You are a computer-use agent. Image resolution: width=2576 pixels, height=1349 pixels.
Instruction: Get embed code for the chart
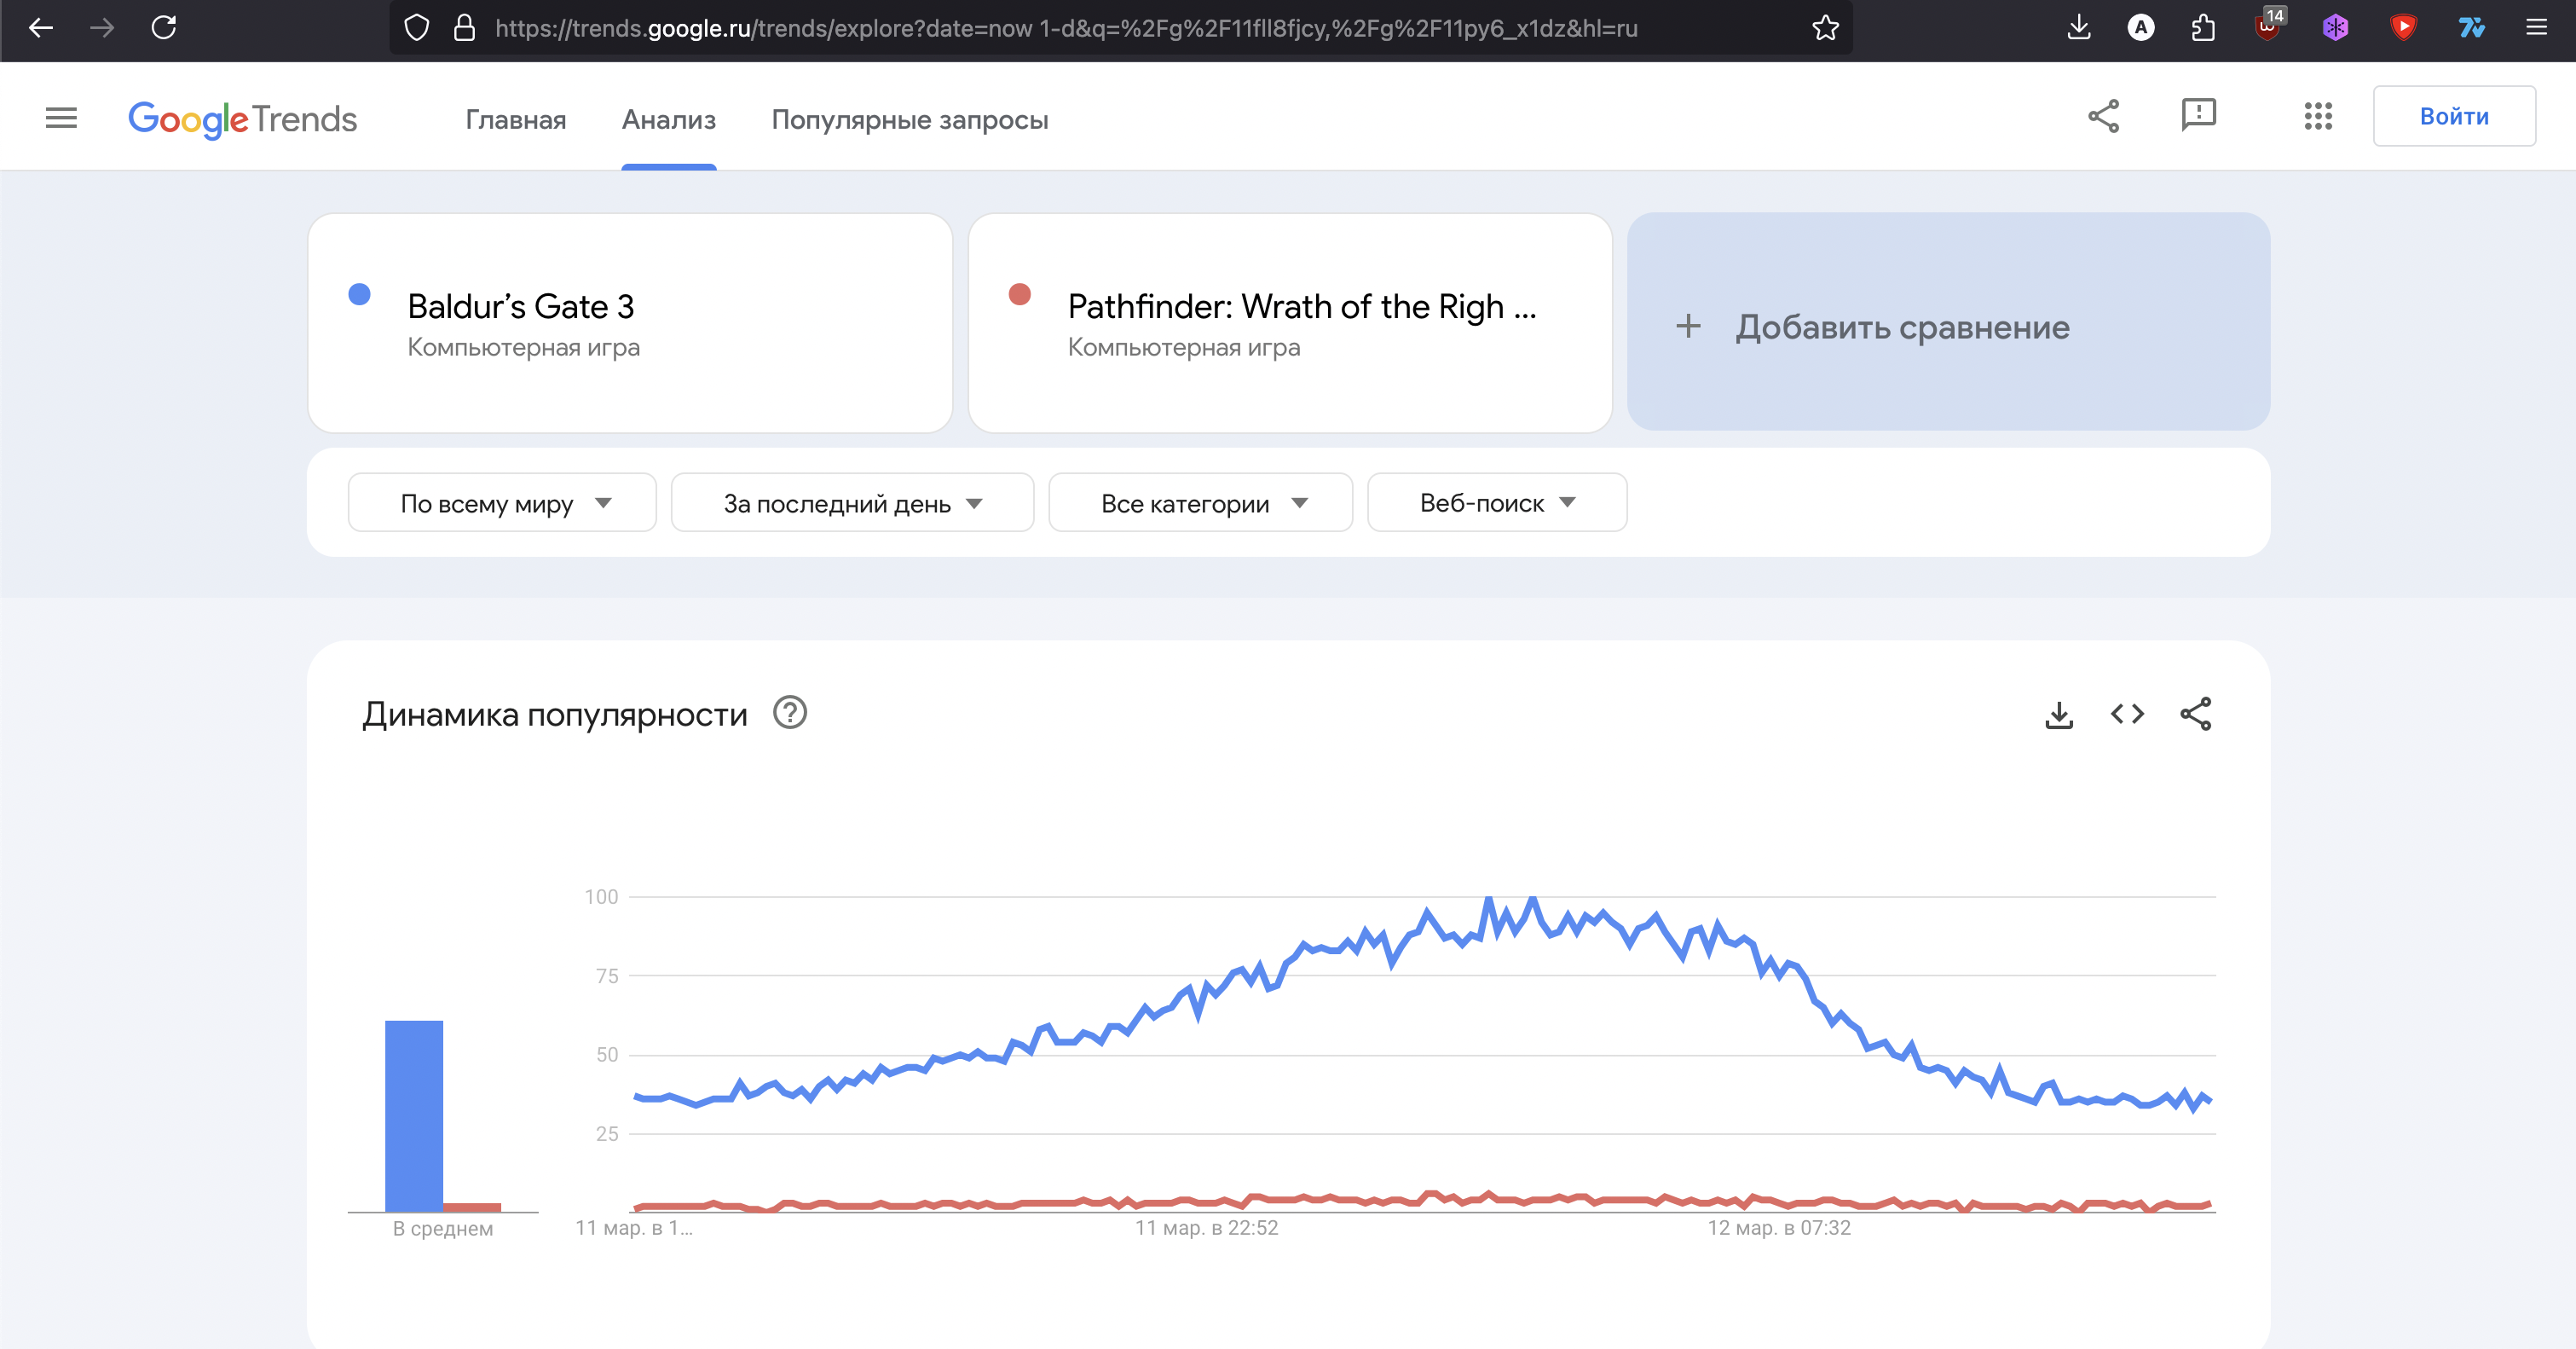pyautogui.click(x=2127, y=714)
